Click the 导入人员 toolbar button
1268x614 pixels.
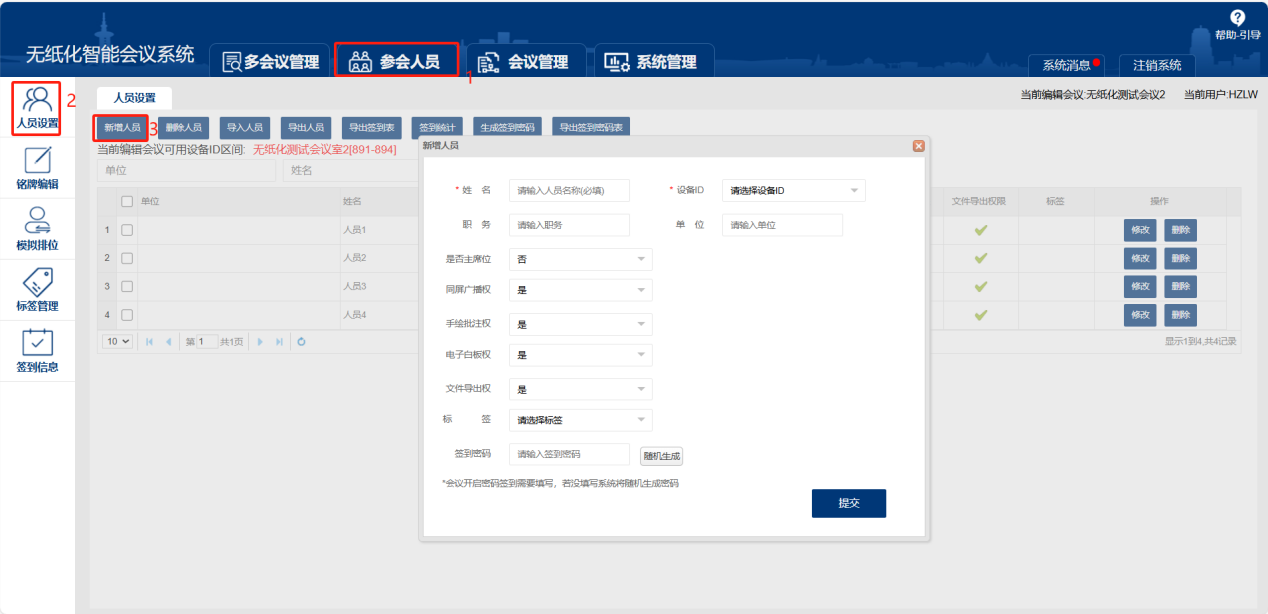coord(245,128)
